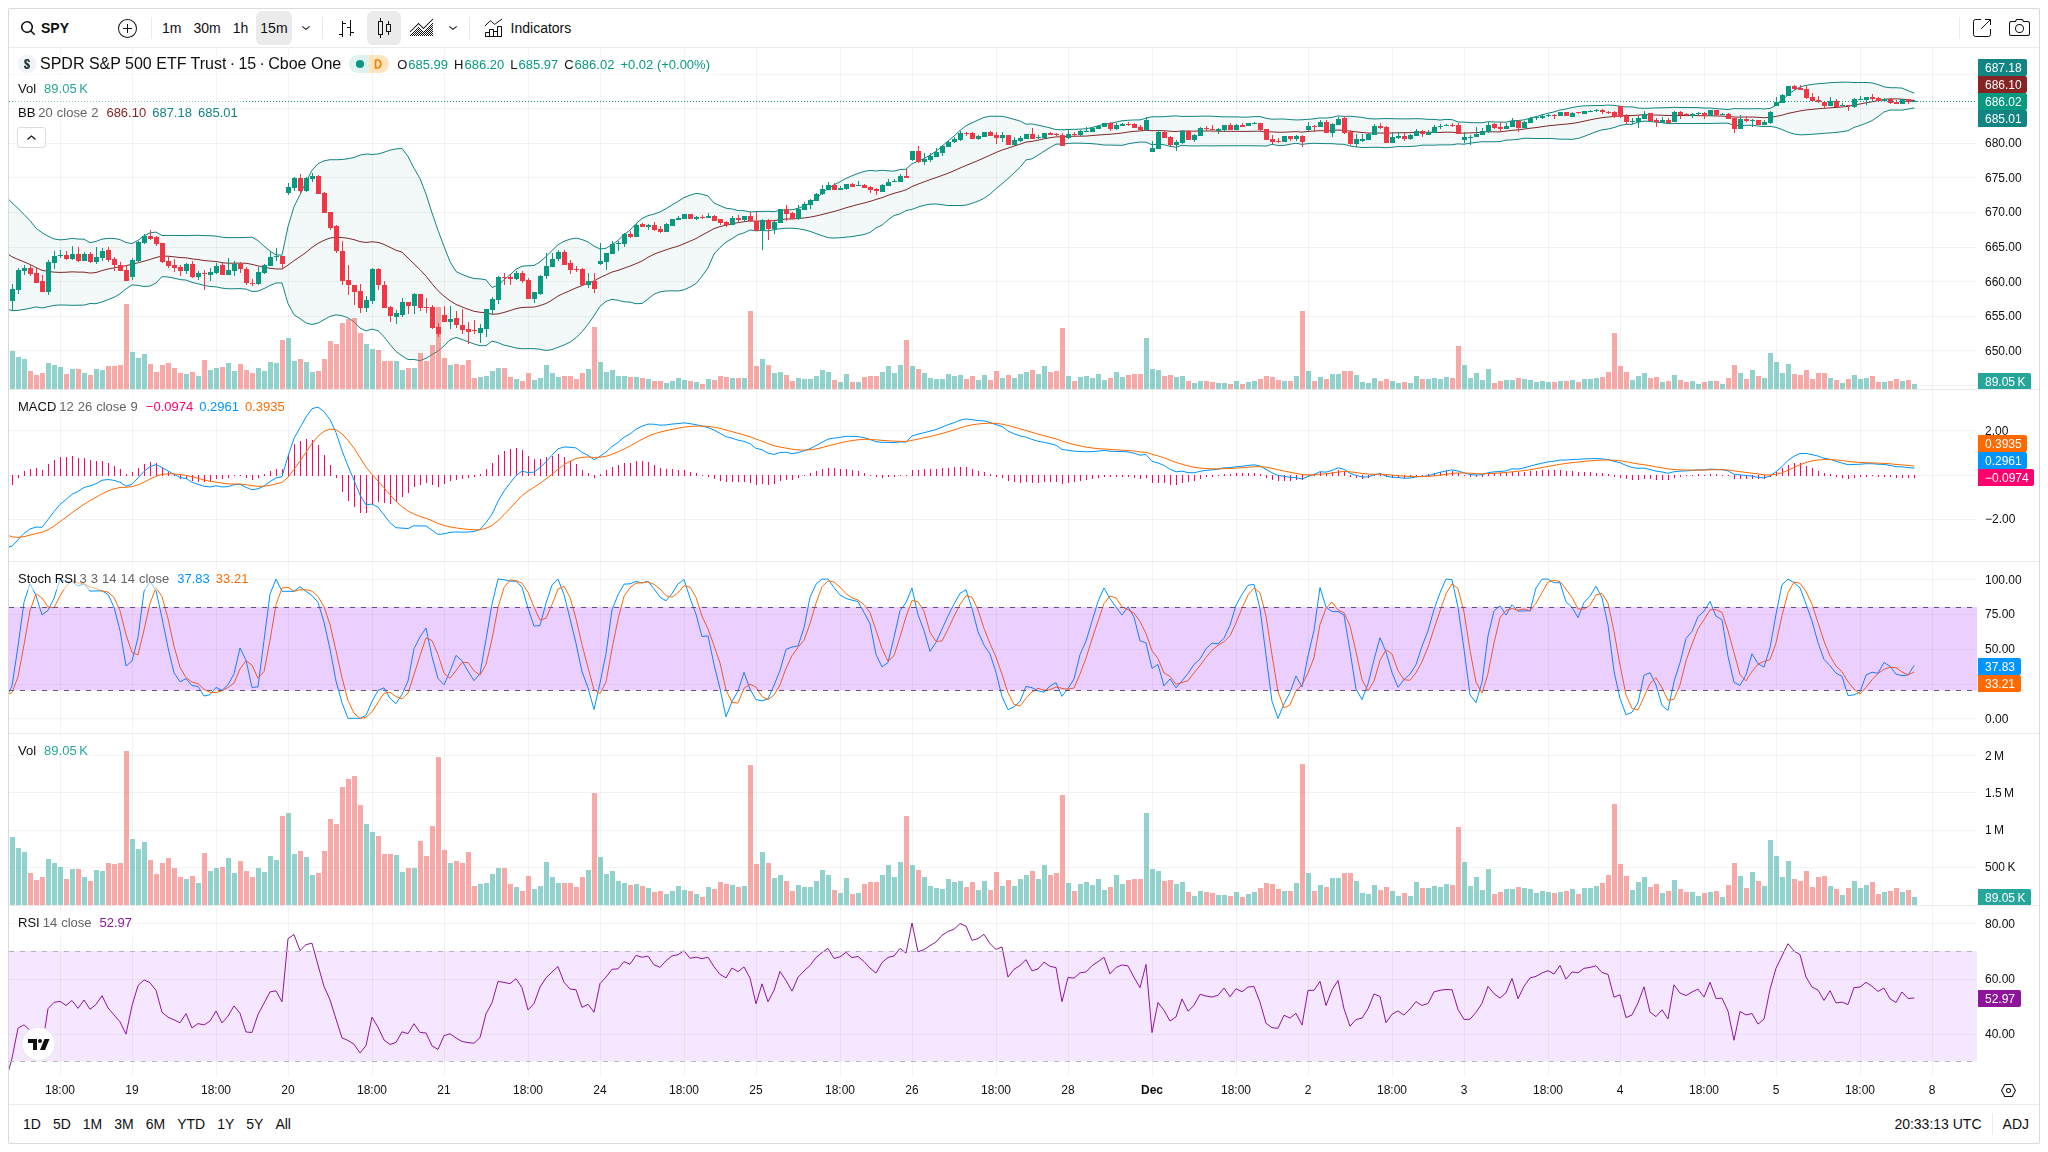2048x1152 pixels.
Task: Select the Area chart style icon
Action: (x=422, y=28)
